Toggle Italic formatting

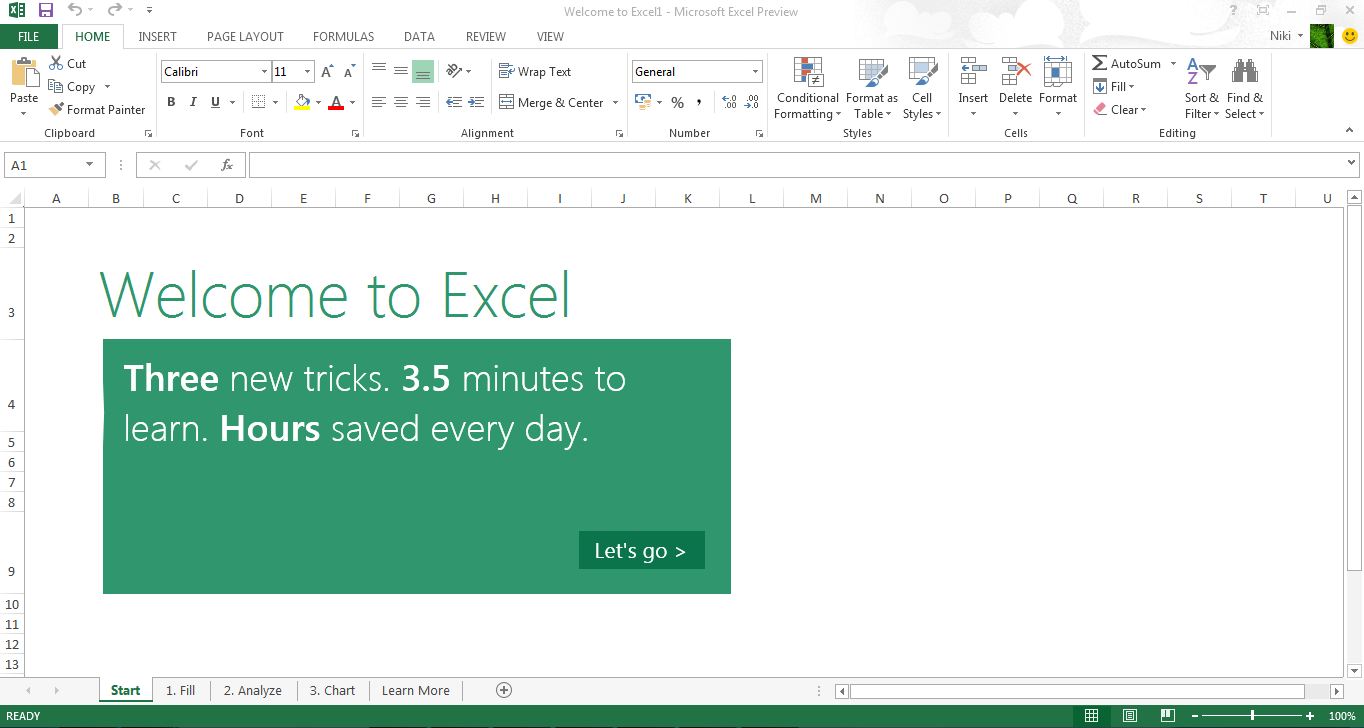pyautogui.click(x=194, y=102)
